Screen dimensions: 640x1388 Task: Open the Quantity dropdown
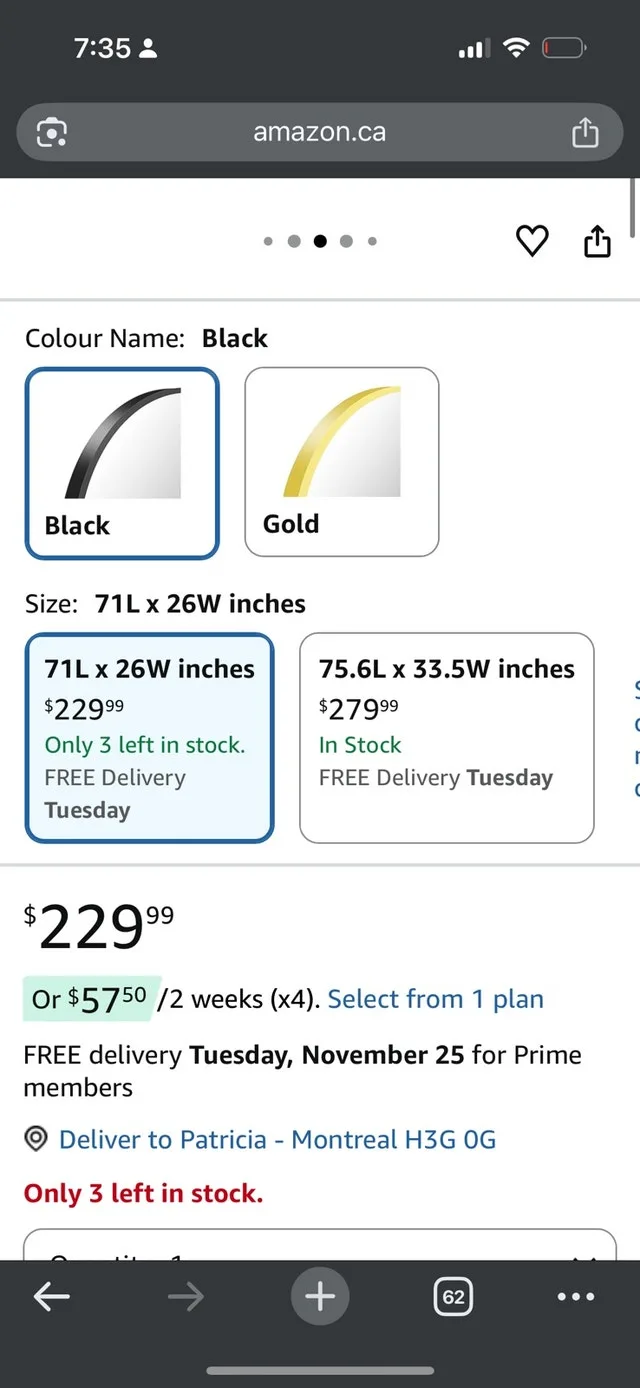[320, 1258]
